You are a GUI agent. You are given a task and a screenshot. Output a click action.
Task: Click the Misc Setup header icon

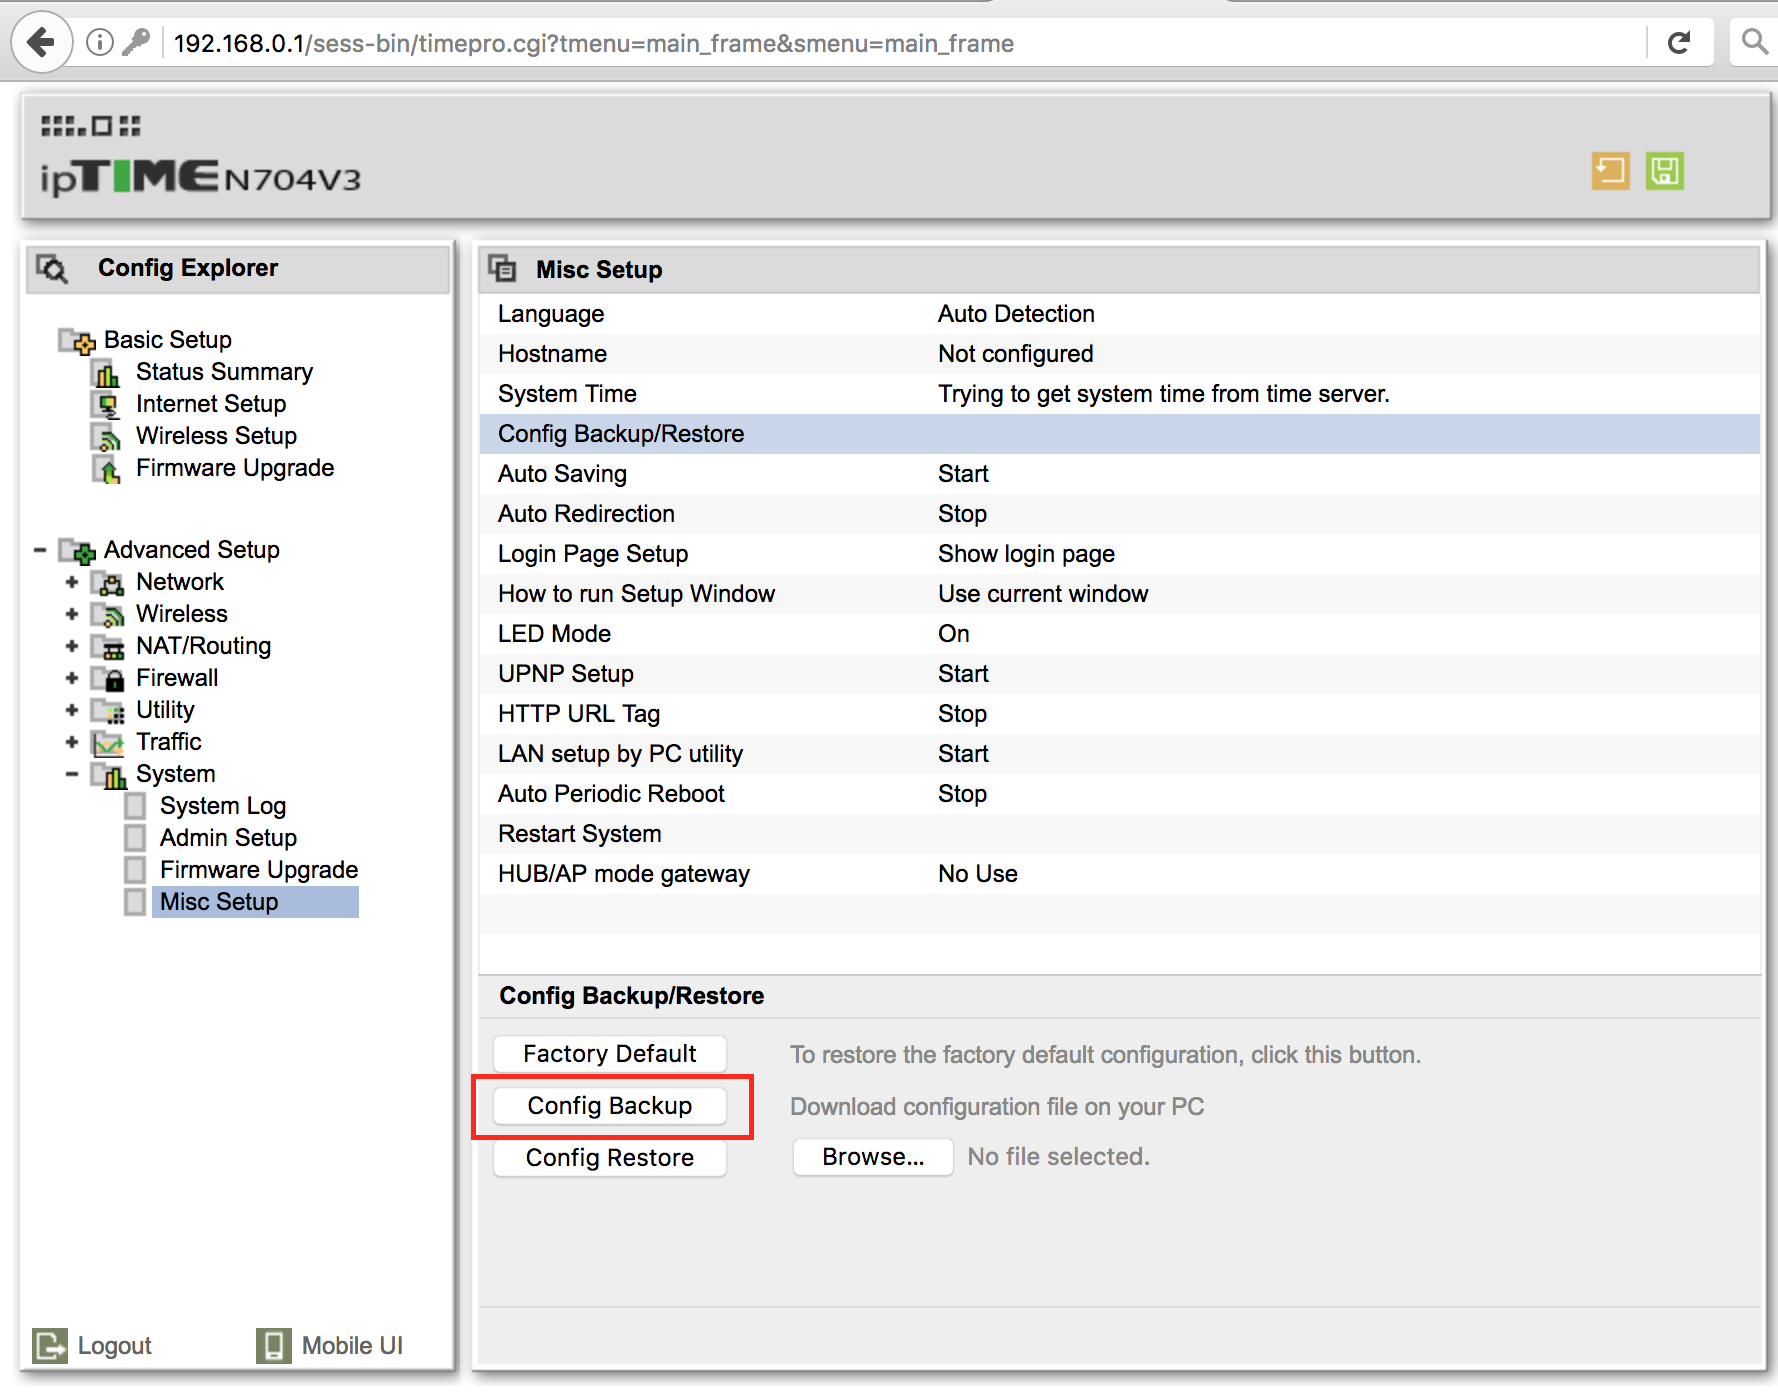(502, 269)
